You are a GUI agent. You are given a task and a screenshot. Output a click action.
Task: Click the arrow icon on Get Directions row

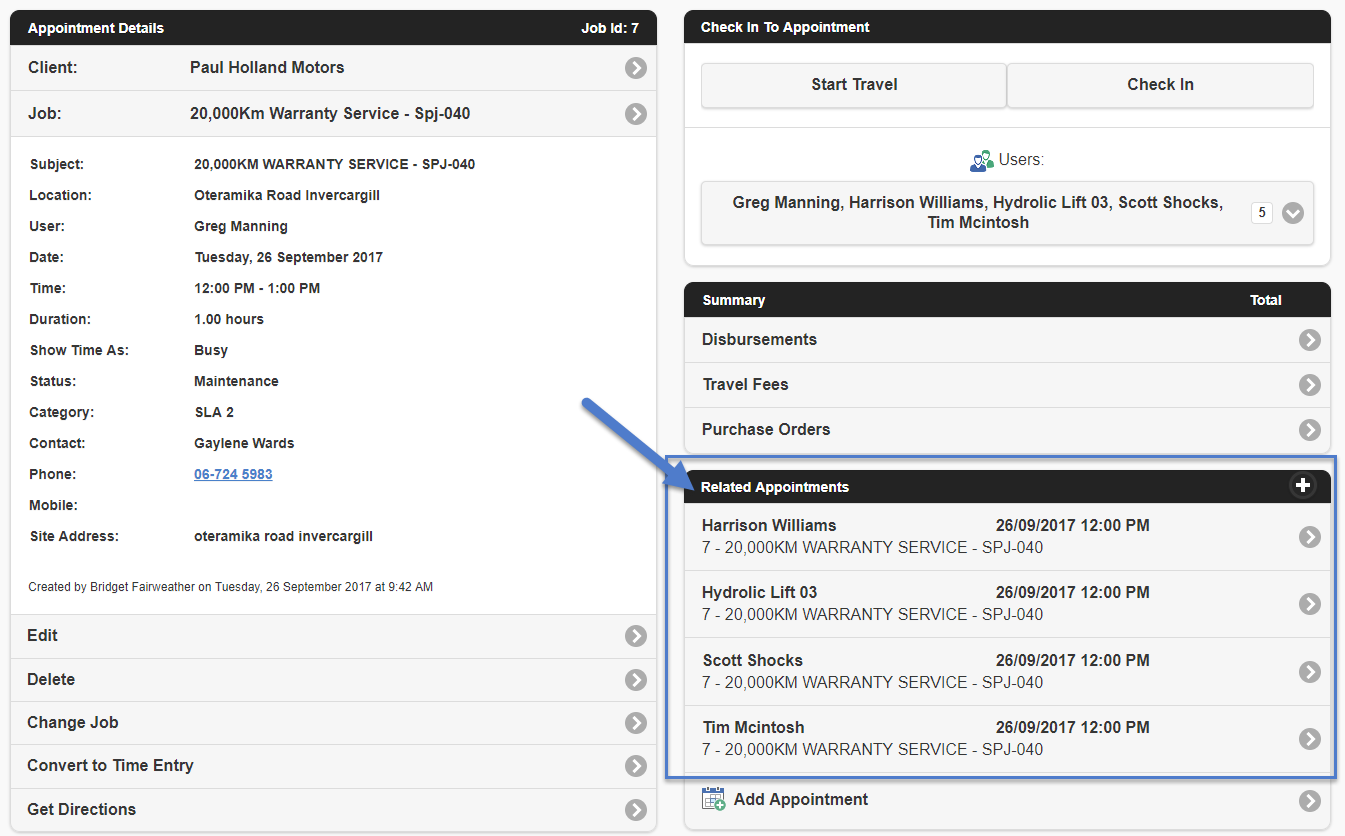tap(636, 810)
